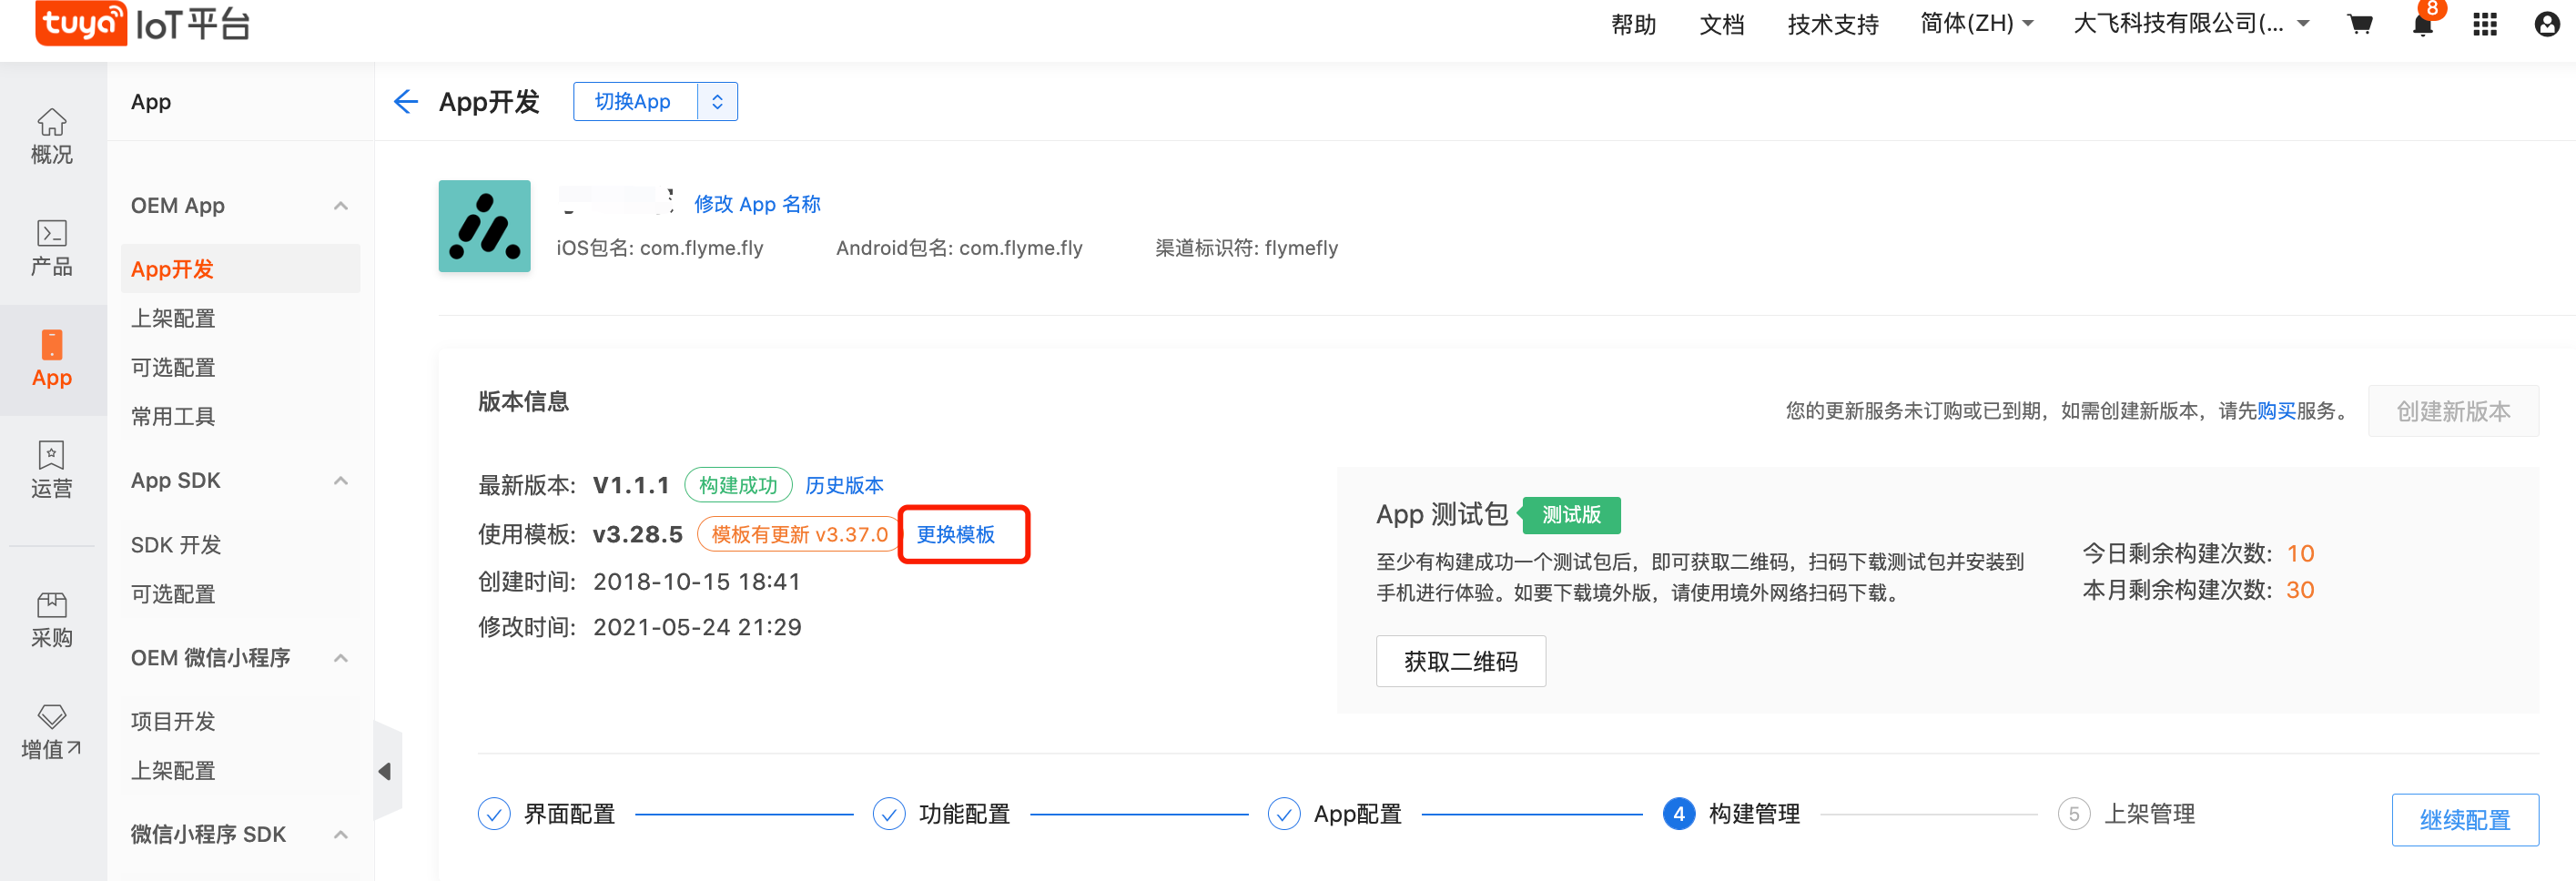This screenshot has width=2576, height=881.
Task: Open the 简体(ZH) language dropdown
Action: [1977, 23]
